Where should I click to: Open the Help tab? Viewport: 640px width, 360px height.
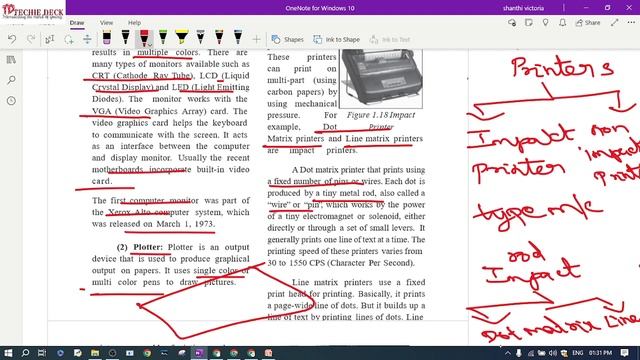pos(134,23)
